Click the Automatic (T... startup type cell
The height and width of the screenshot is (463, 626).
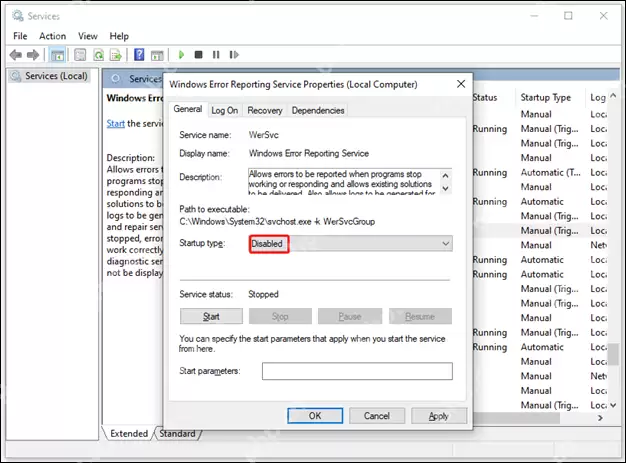(x=551, y=172)
